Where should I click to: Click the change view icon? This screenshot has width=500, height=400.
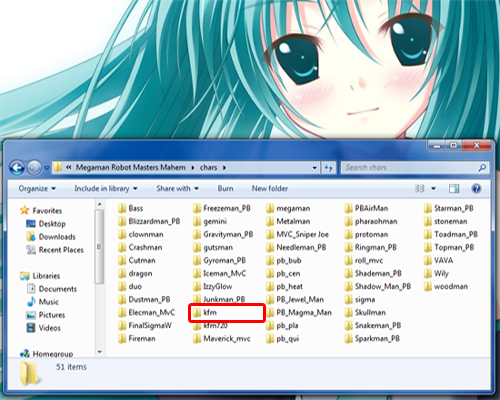419,189
